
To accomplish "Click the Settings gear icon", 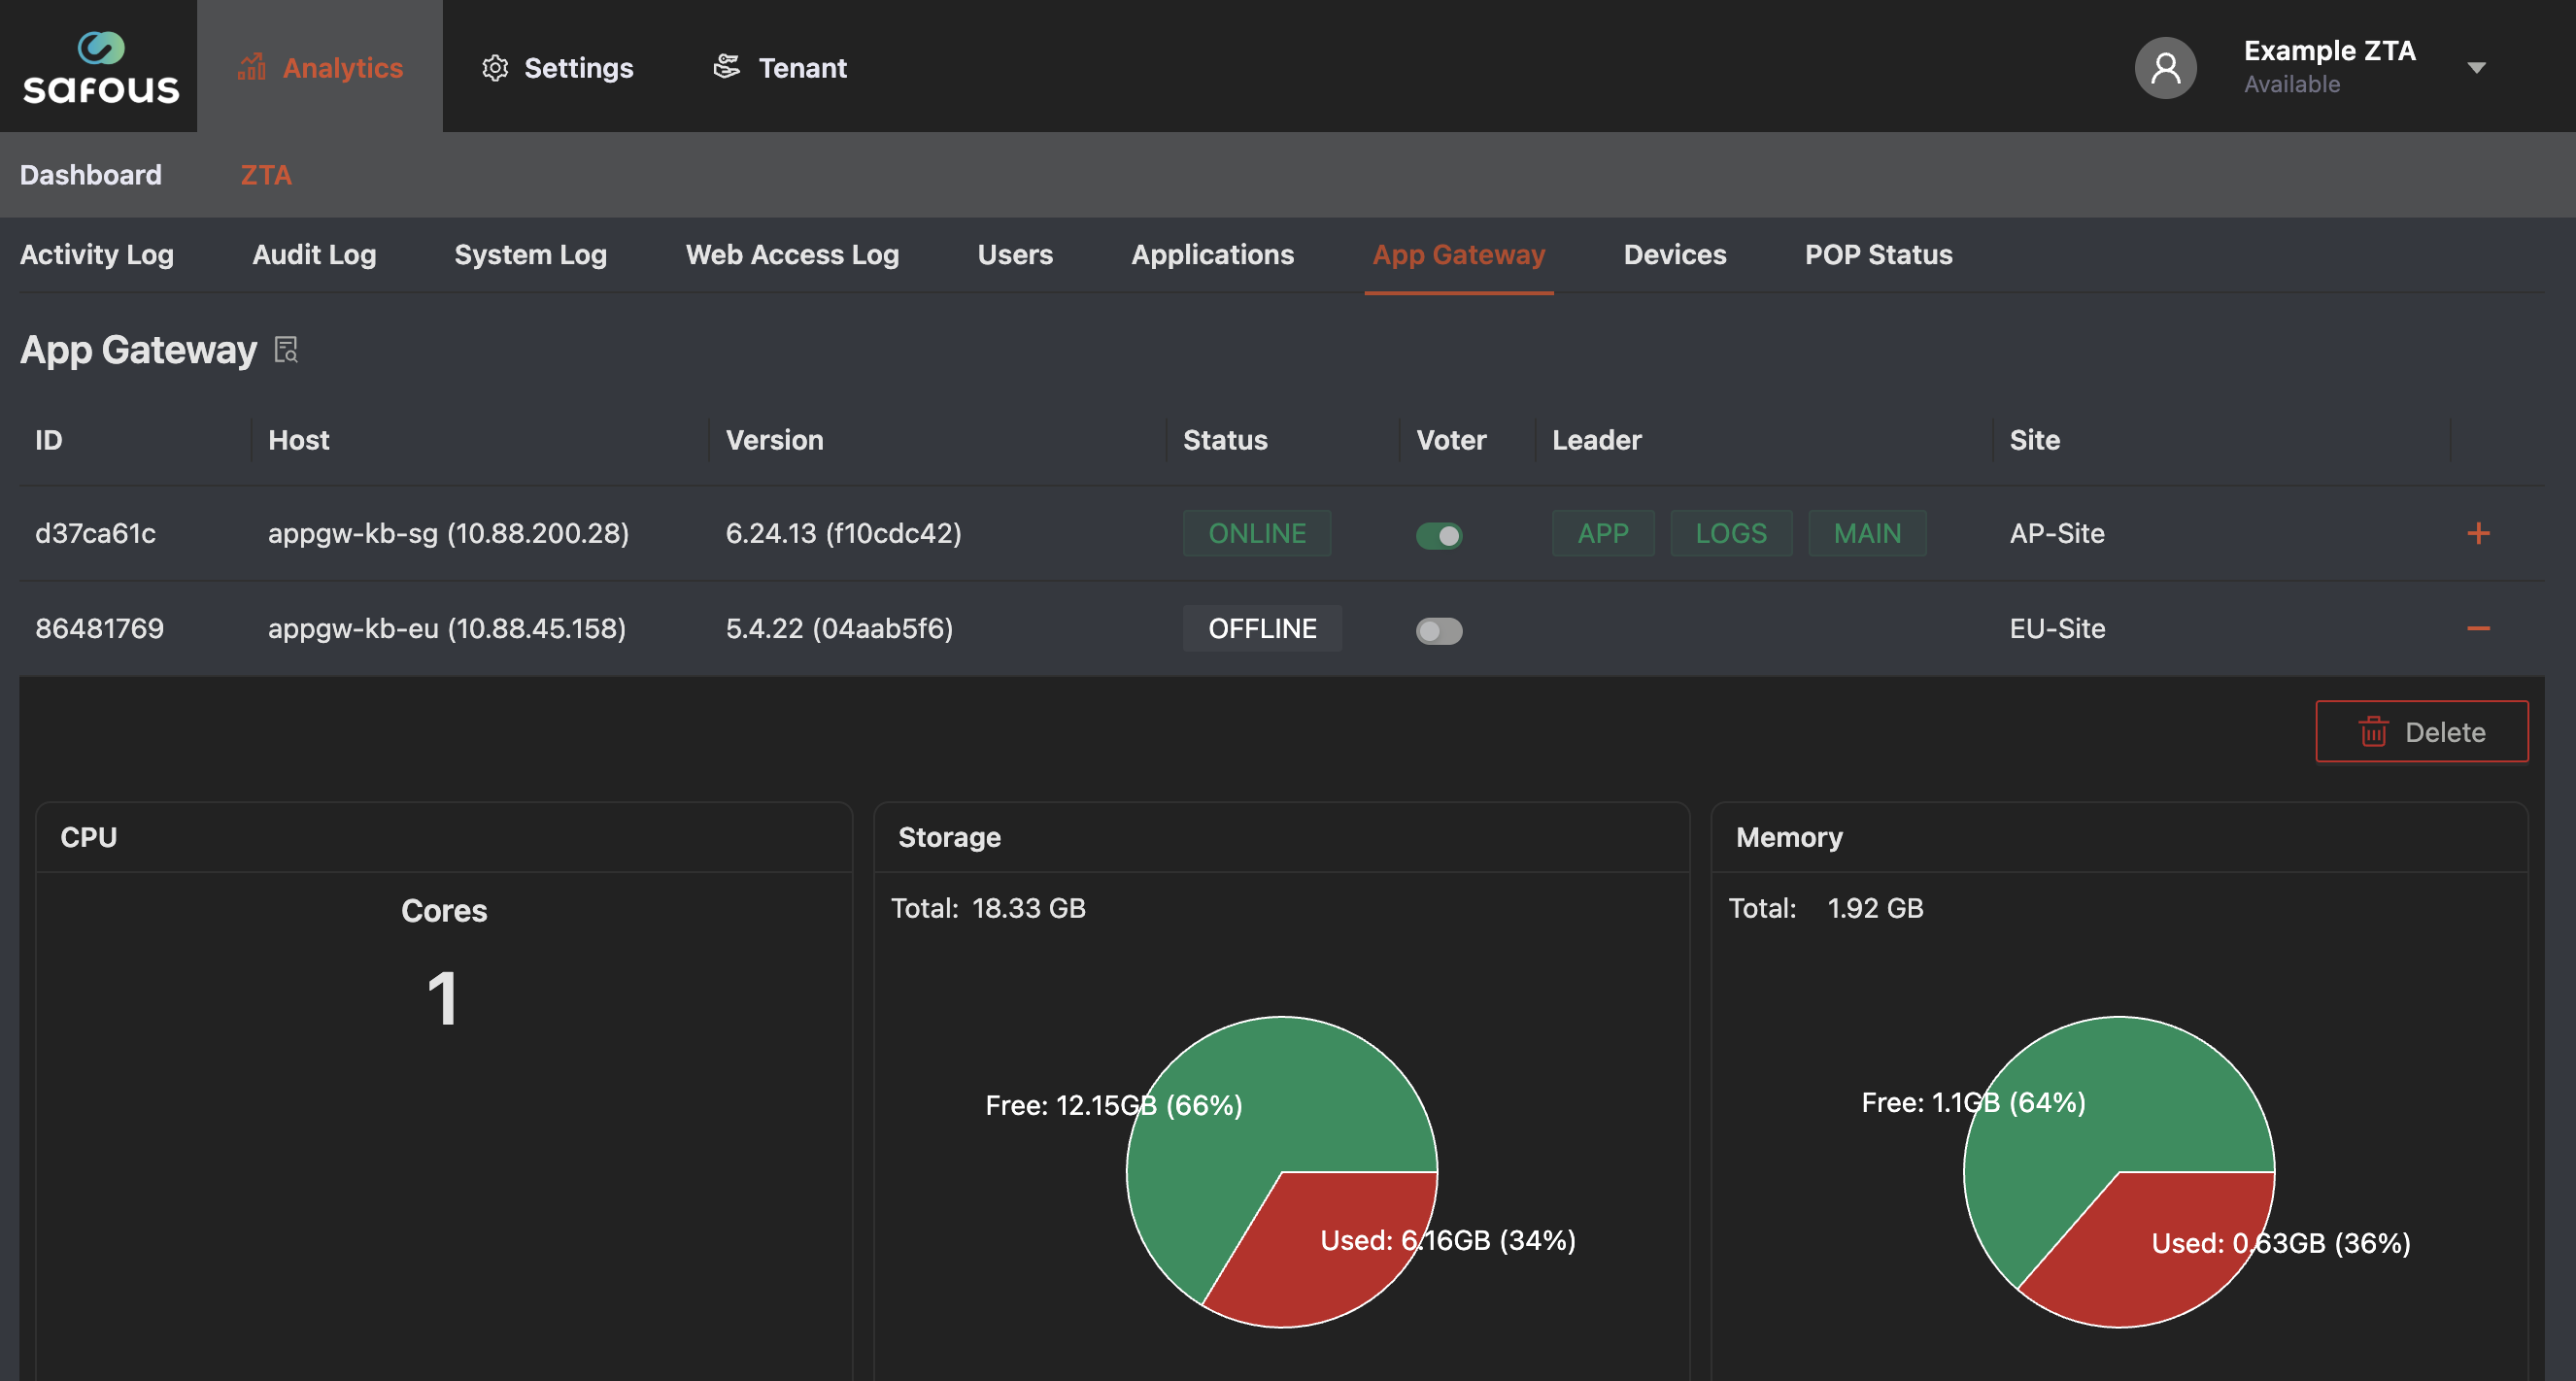I will pos(495,68).
